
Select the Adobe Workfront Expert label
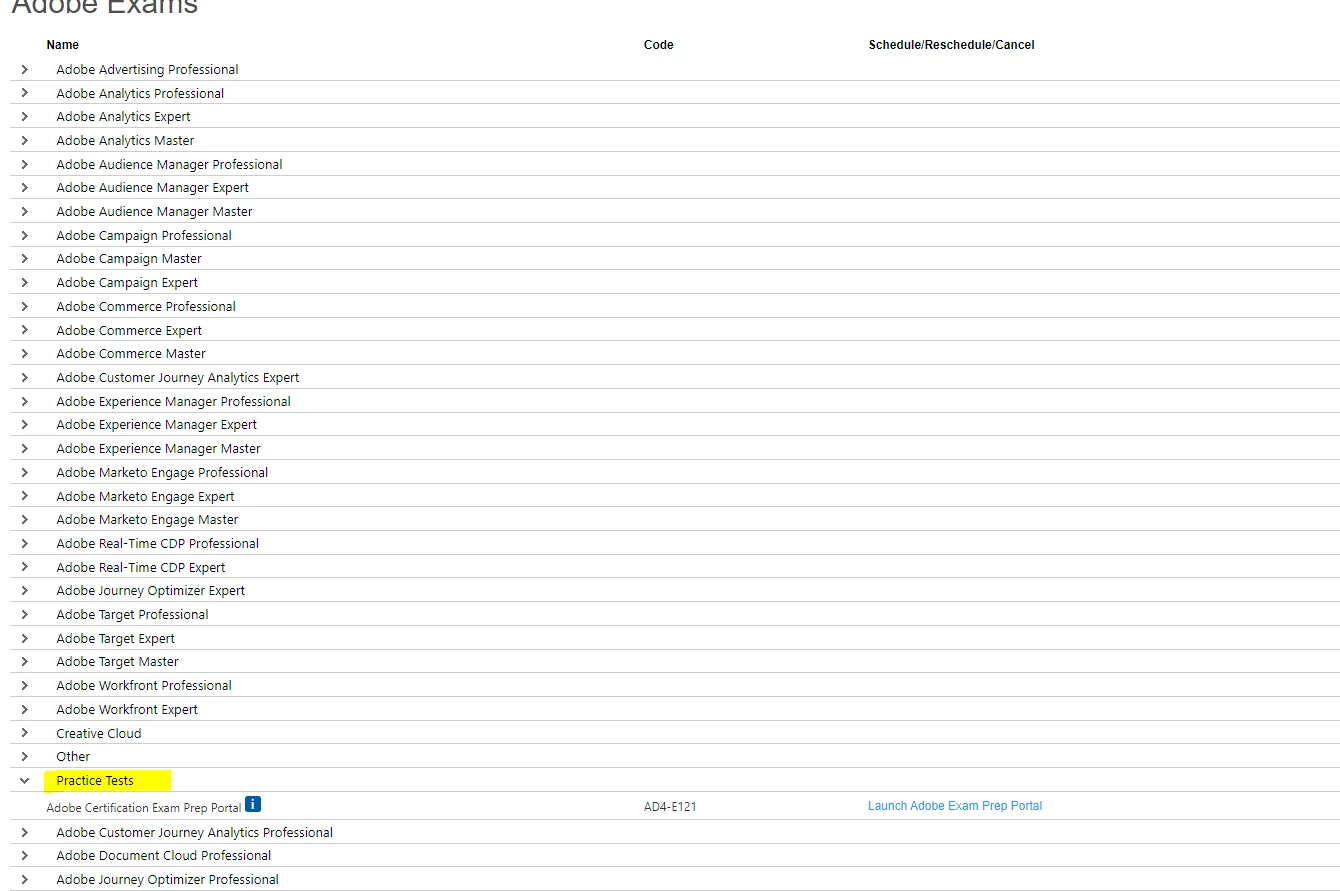(x=127, y=709)
